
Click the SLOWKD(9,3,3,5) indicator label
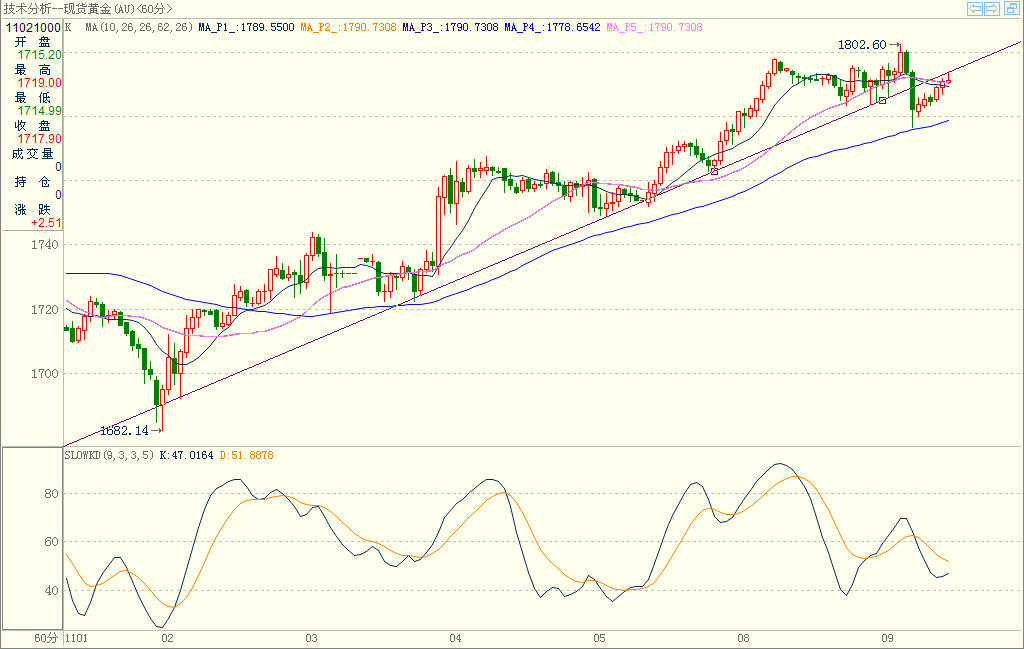pos(109,455)
